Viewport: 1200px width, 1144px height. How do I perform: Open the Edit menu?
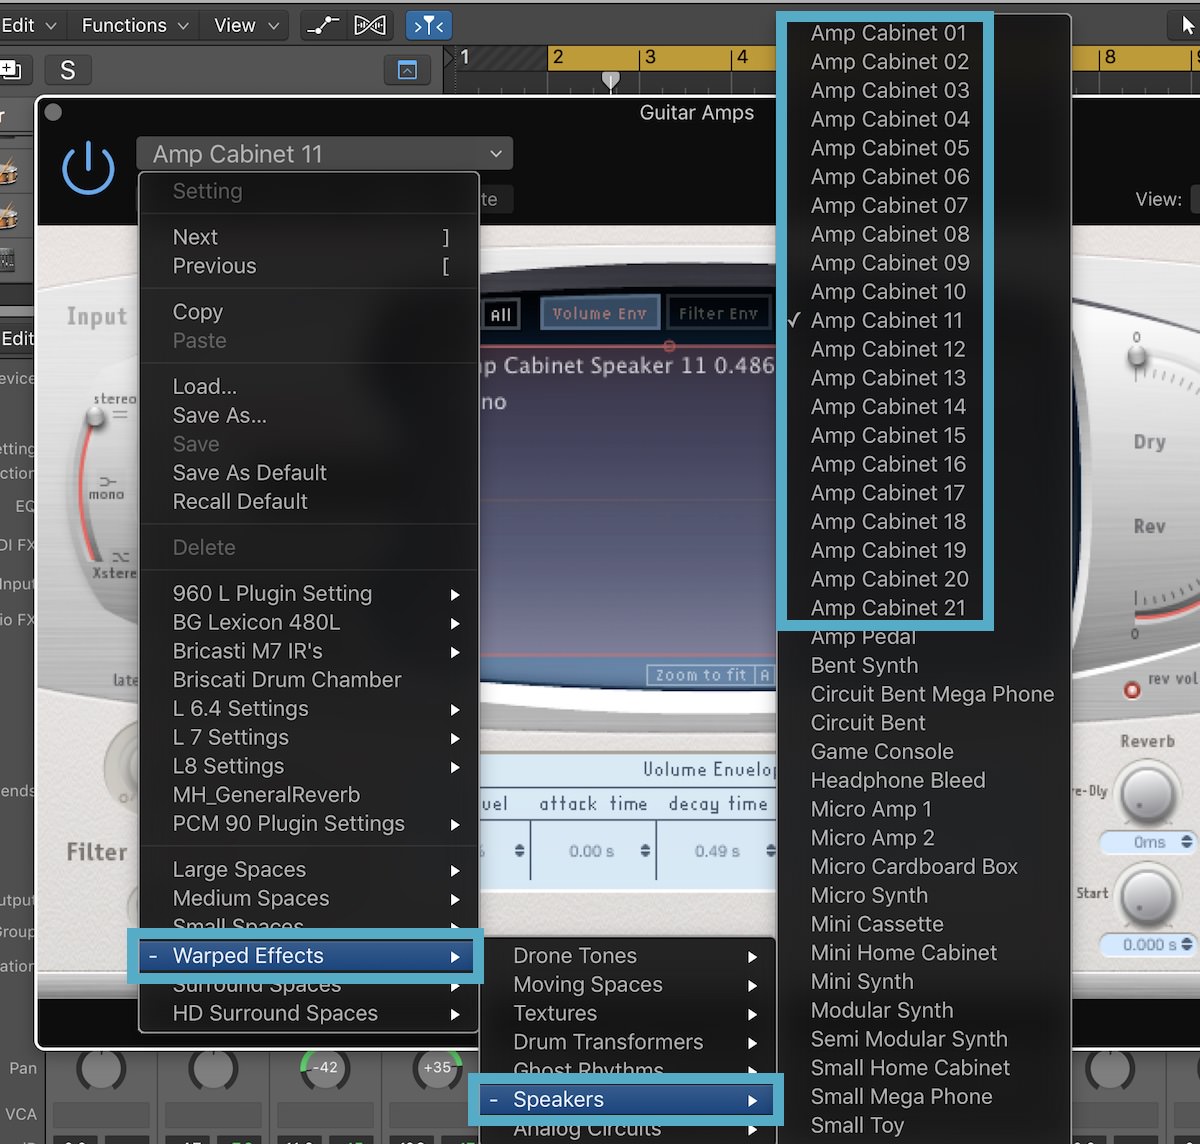[x=28, y=25]
